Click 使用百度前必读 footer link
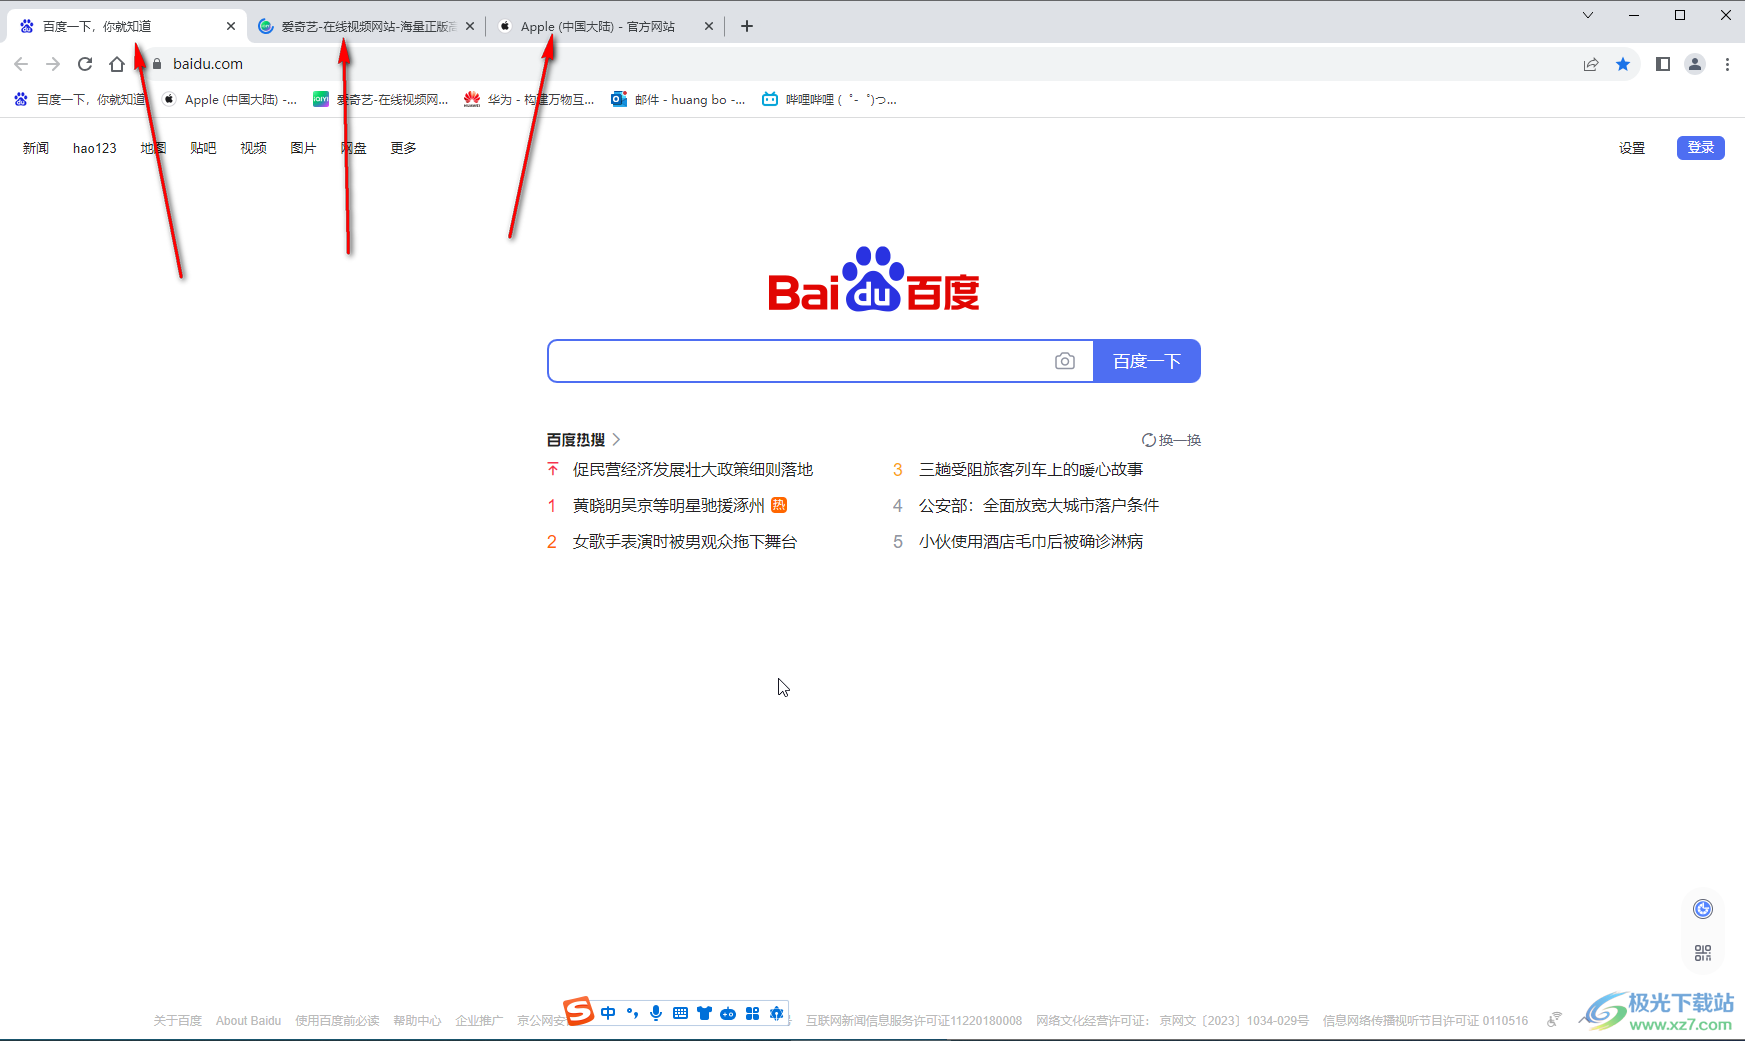 tap(337, 1021)
